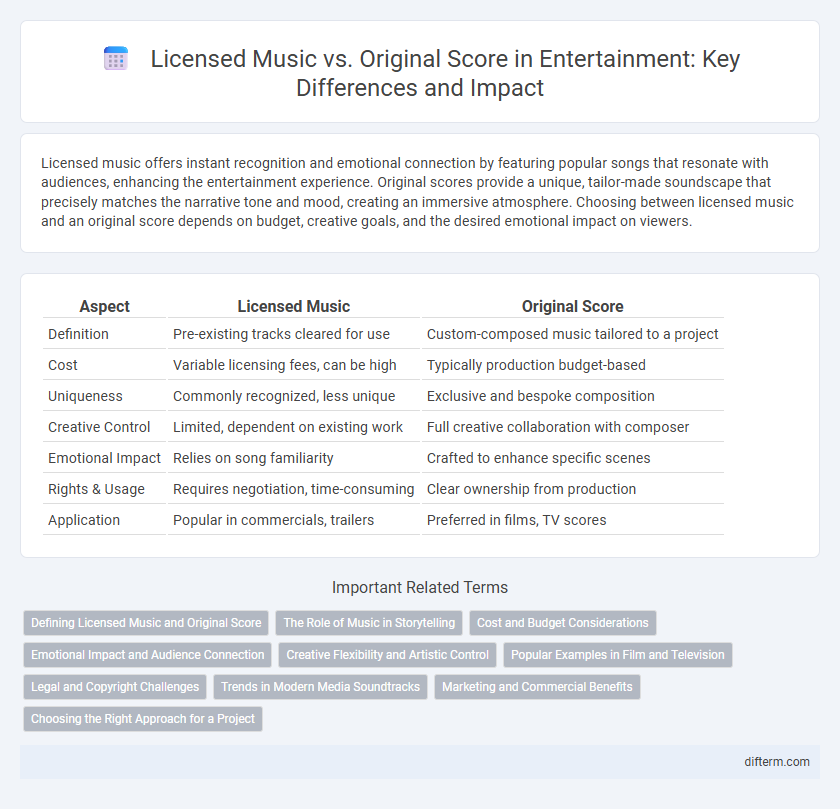Viewport: 840px width, 809px height.
Task: Select the 'Cost and Budget Considerations' tag
Action: click(562, 623)
